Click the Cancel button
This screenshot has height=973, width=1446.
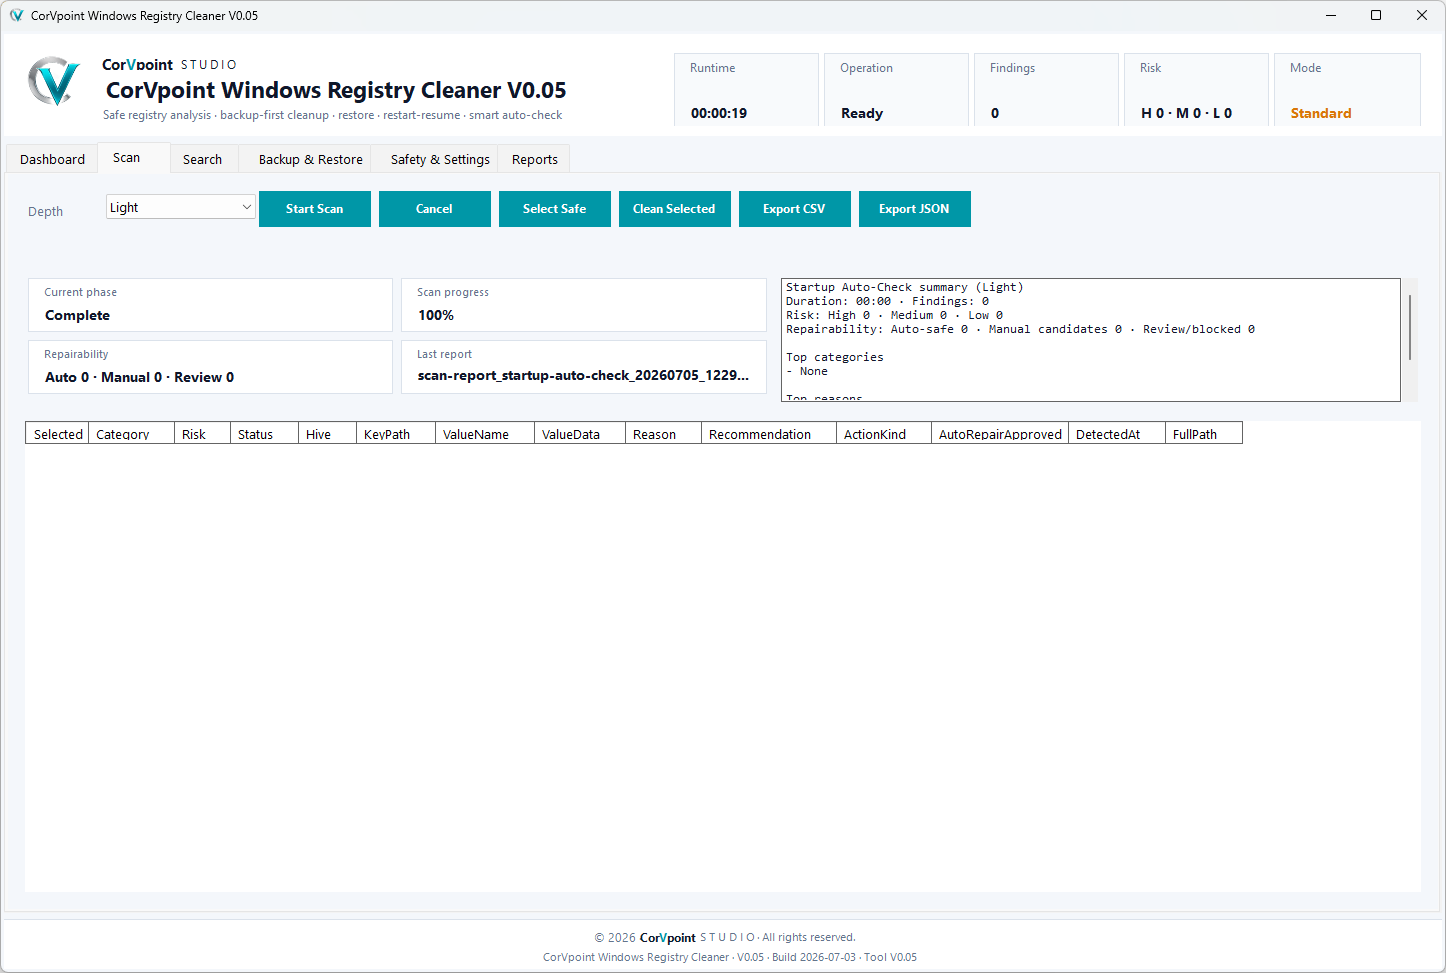click(x=435, y=209)
